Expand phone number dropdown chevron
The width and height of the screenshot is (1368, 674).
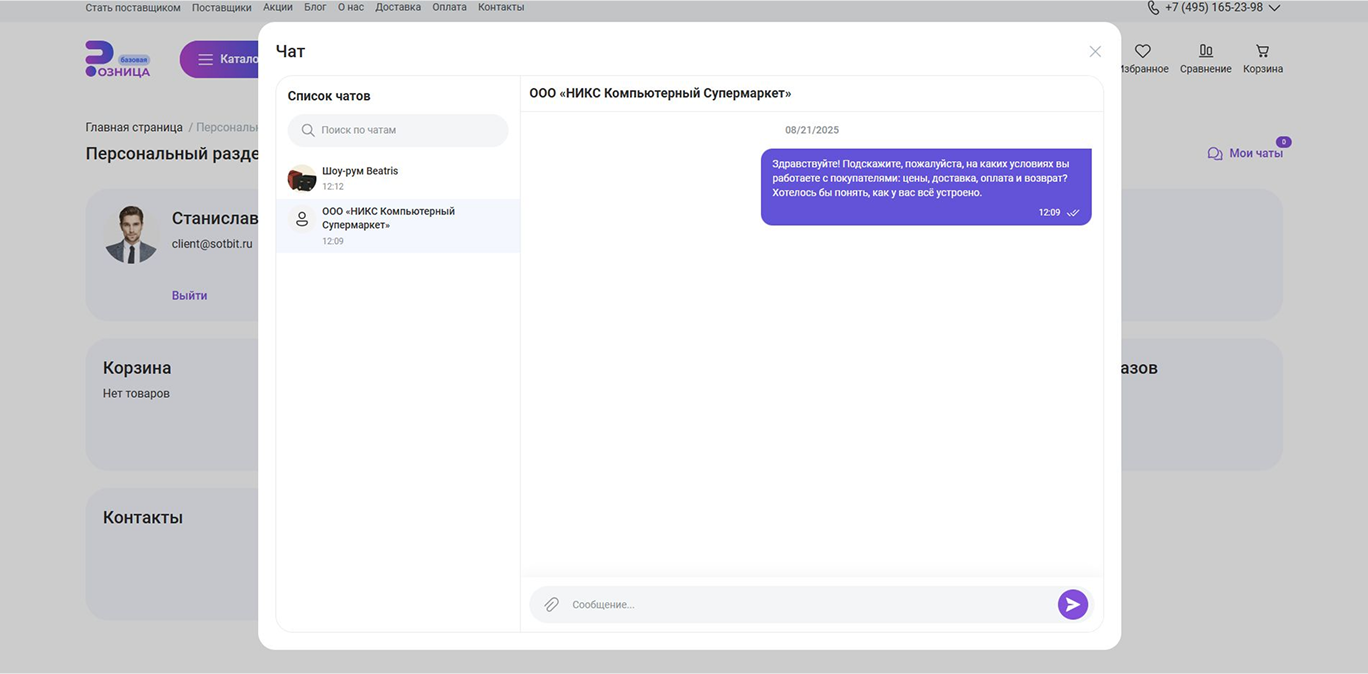1274,8
